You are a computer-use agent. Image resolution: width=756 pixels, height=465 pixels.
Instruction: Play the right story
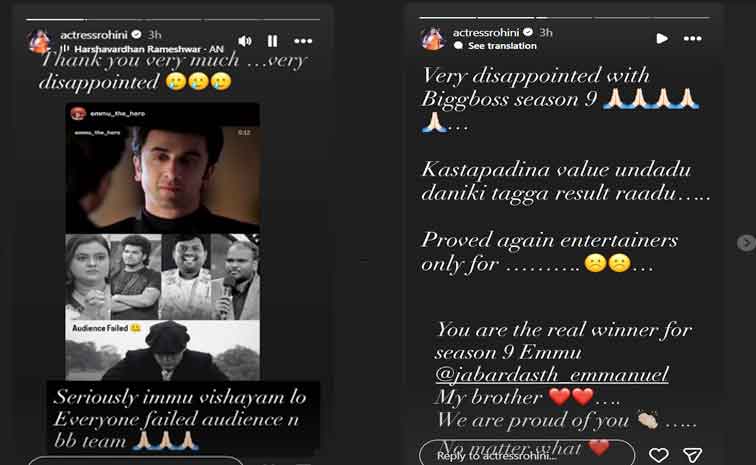point(662,39)
